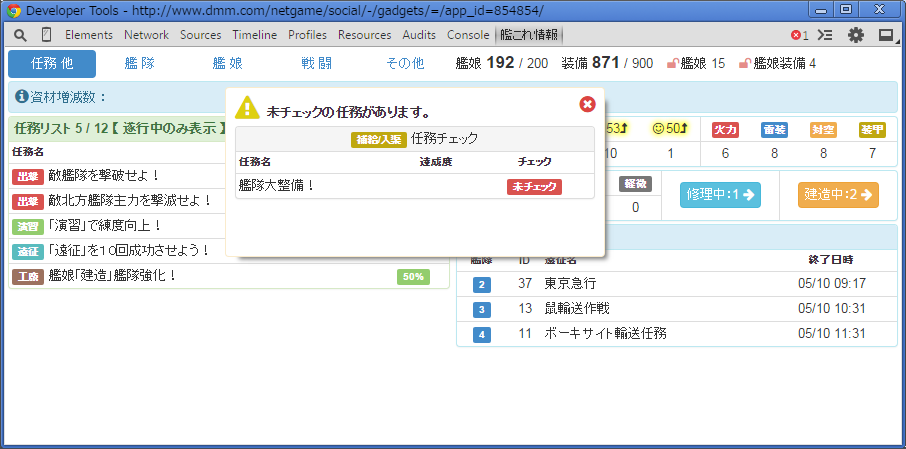The width and height of the screenshot is (906, 449).
Task: Click the 装備 871 / 900 counter
Action: 607,64
